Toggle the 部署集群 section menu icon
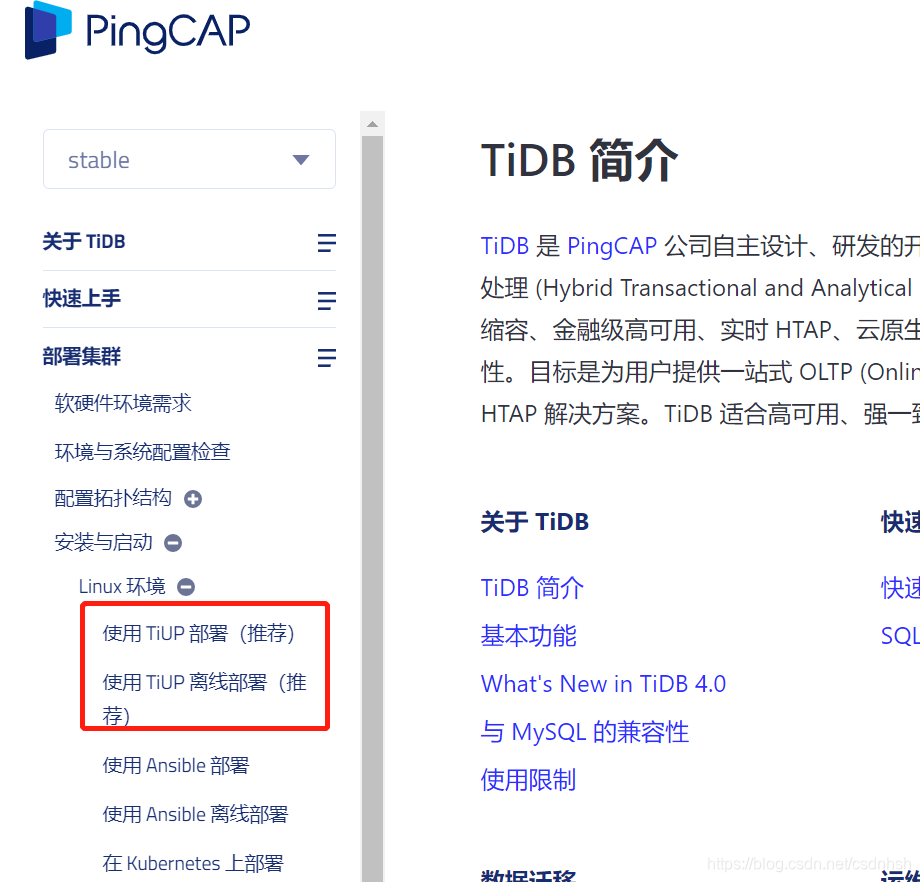This screenshot has height=882, width=920. click(326, 357)
